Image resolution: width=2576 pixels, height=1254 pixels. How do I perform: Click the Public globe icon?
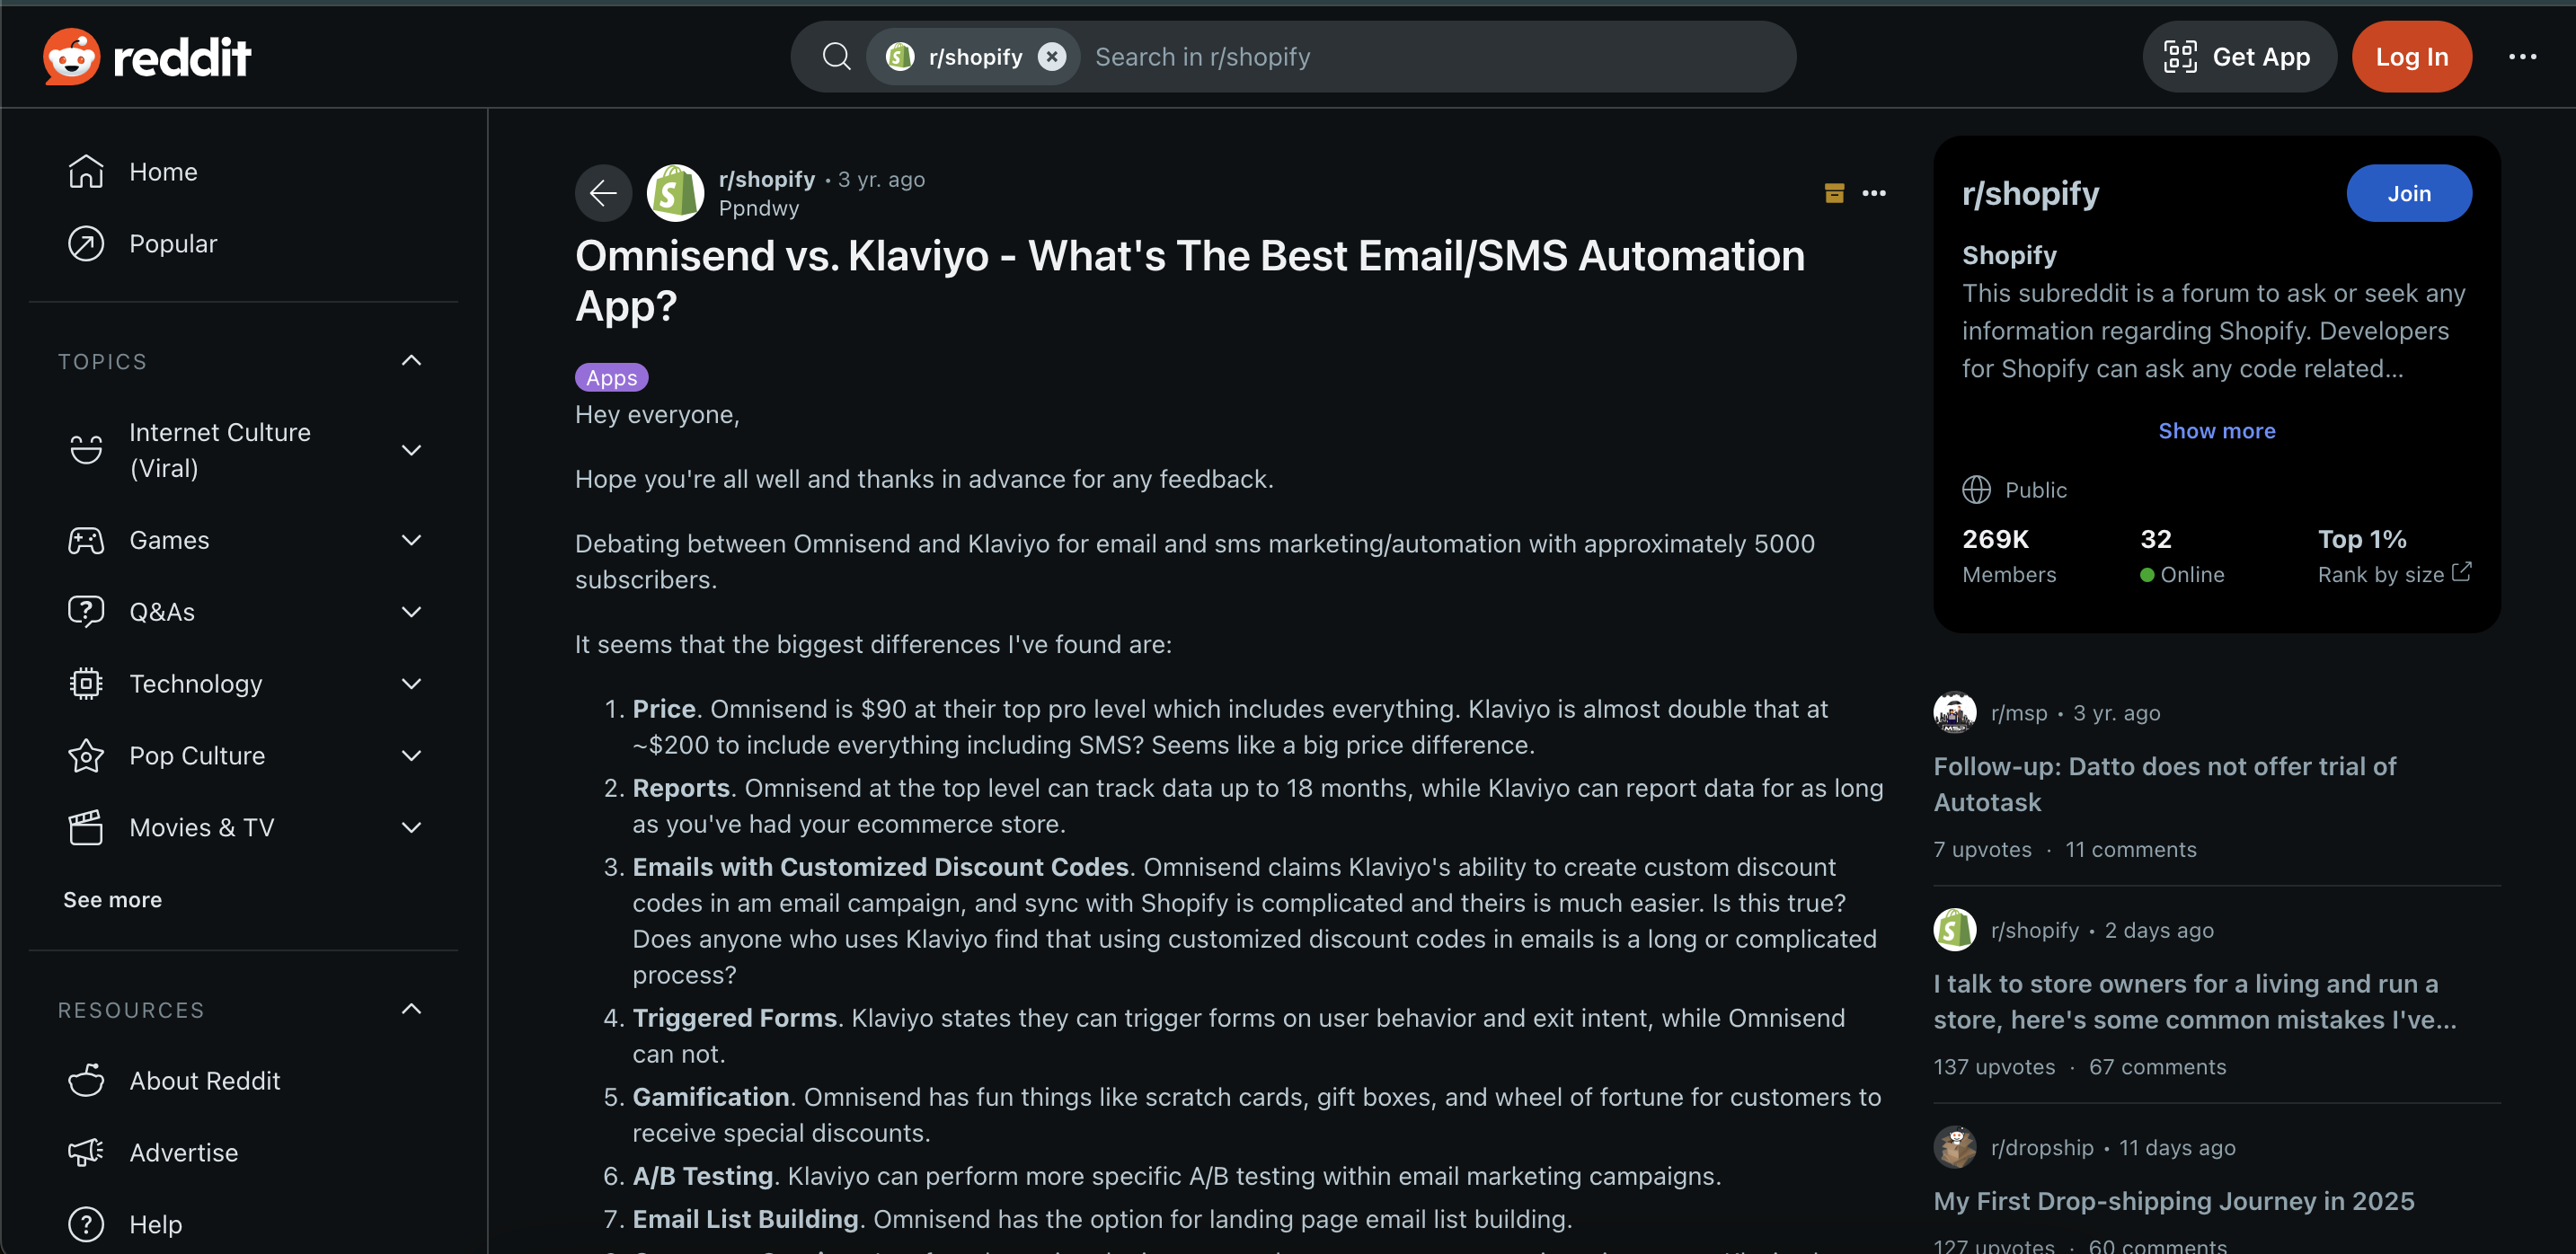click(x=1976, y=490)
